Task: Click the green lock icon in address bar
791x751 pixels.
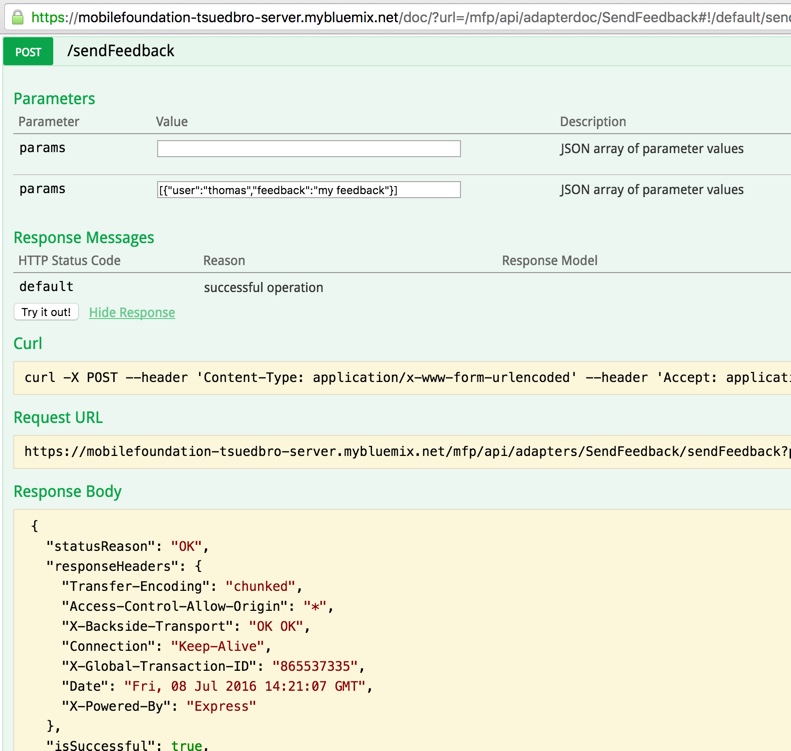Action: (x=16, y=17)
